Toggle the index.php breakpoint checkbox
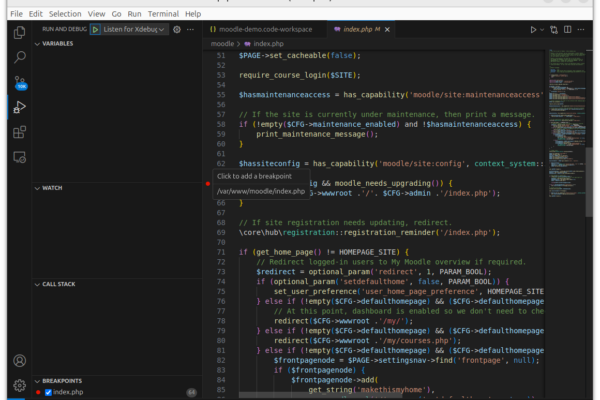 click(48, 392)
